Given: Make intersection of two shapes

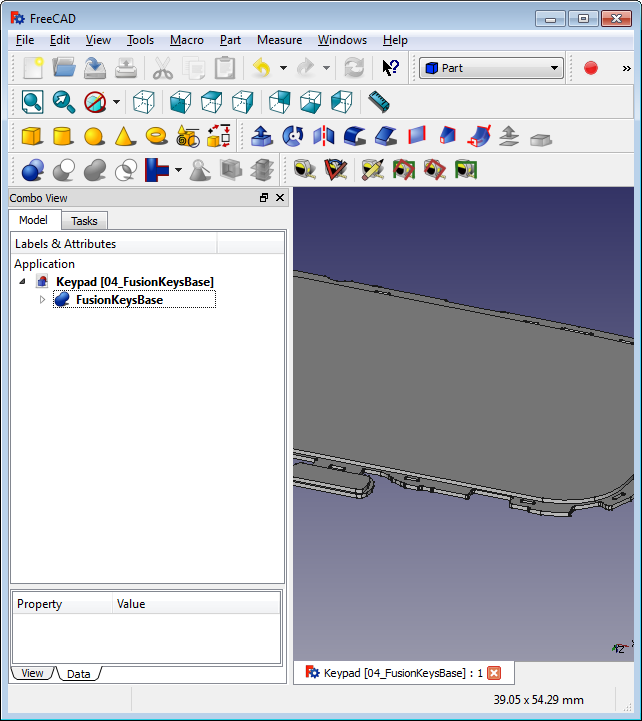Looking at the screenshot, I should 126,170.
